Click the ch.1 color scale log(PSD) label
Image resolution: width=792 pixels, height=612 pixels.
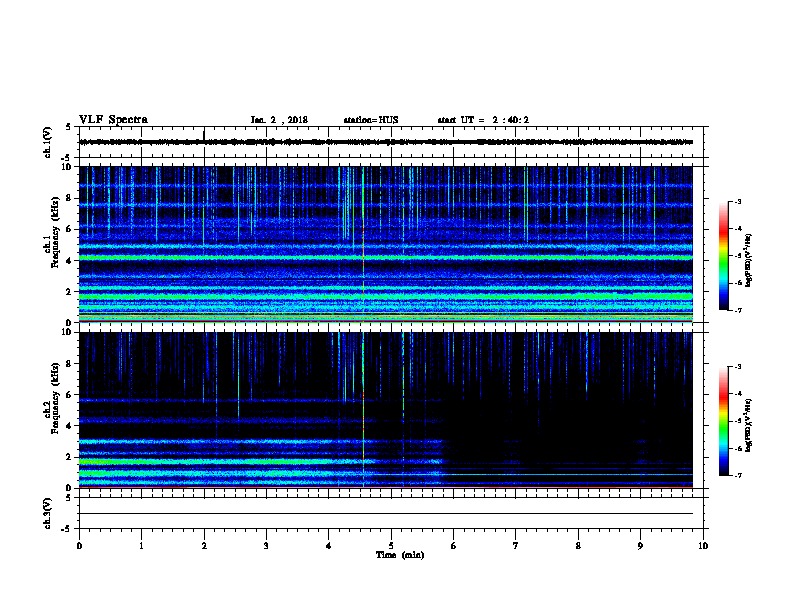click(x=749, y=260)
